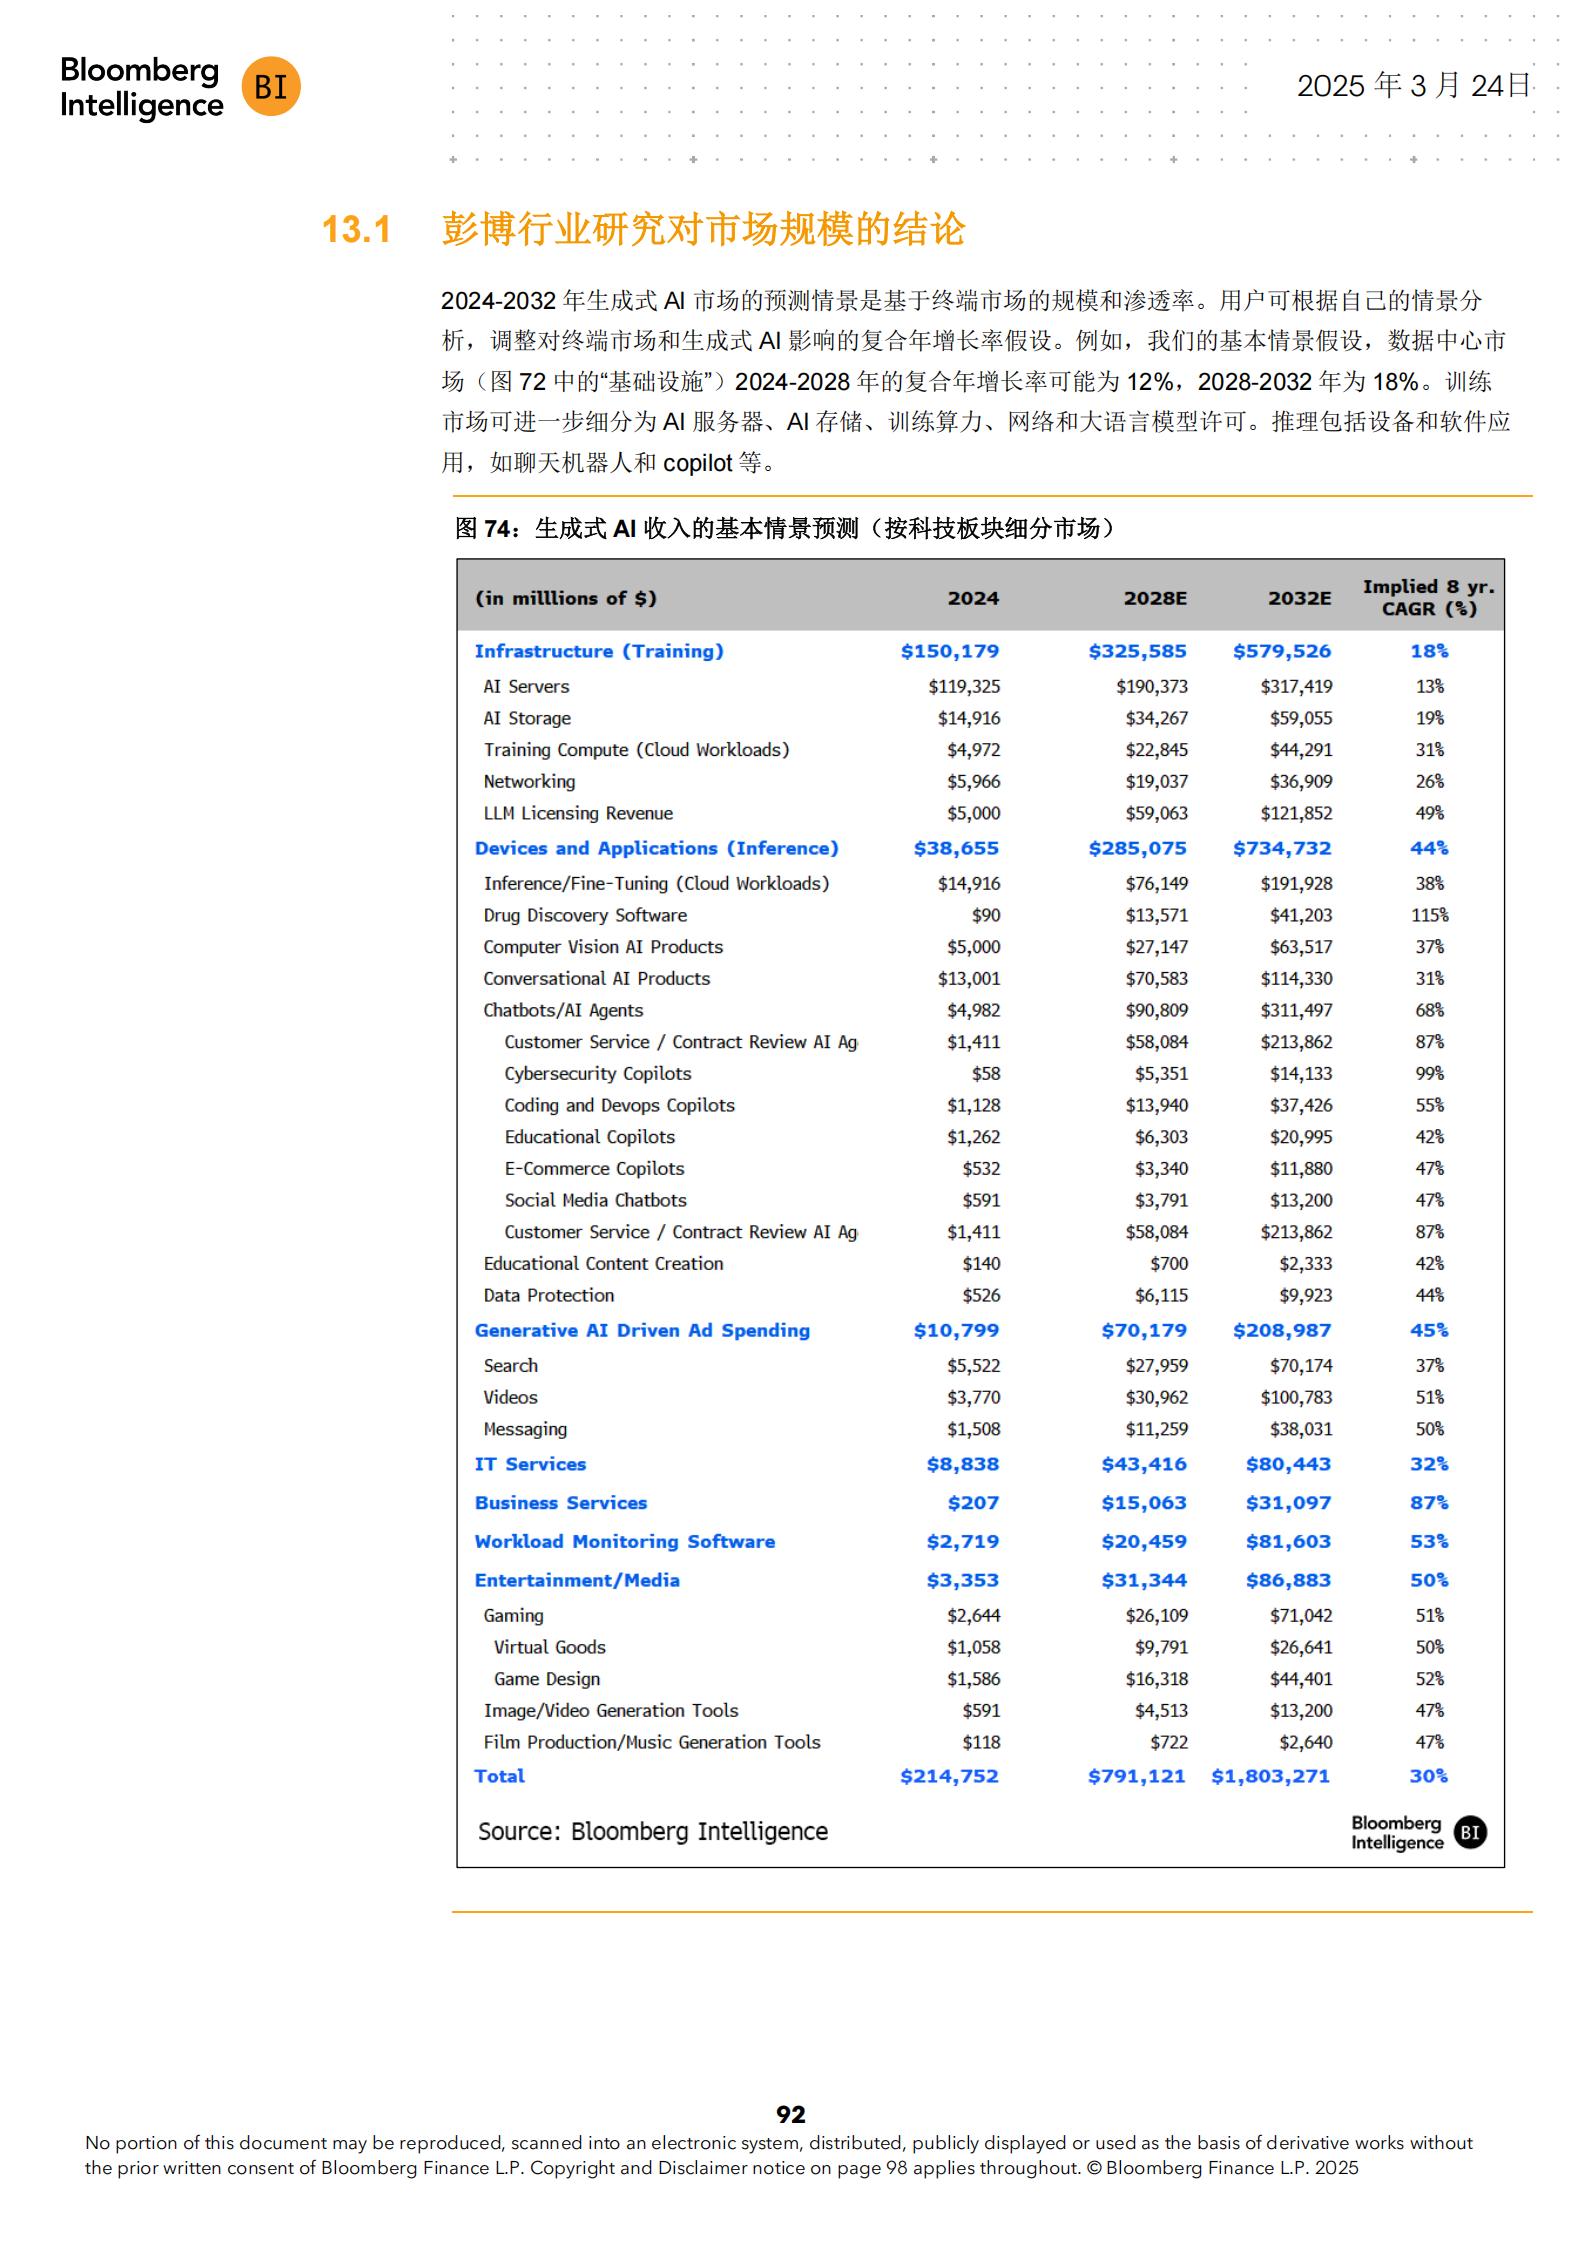Click the "Image/Video Generation Tools" label

[x=611, y=1711]
